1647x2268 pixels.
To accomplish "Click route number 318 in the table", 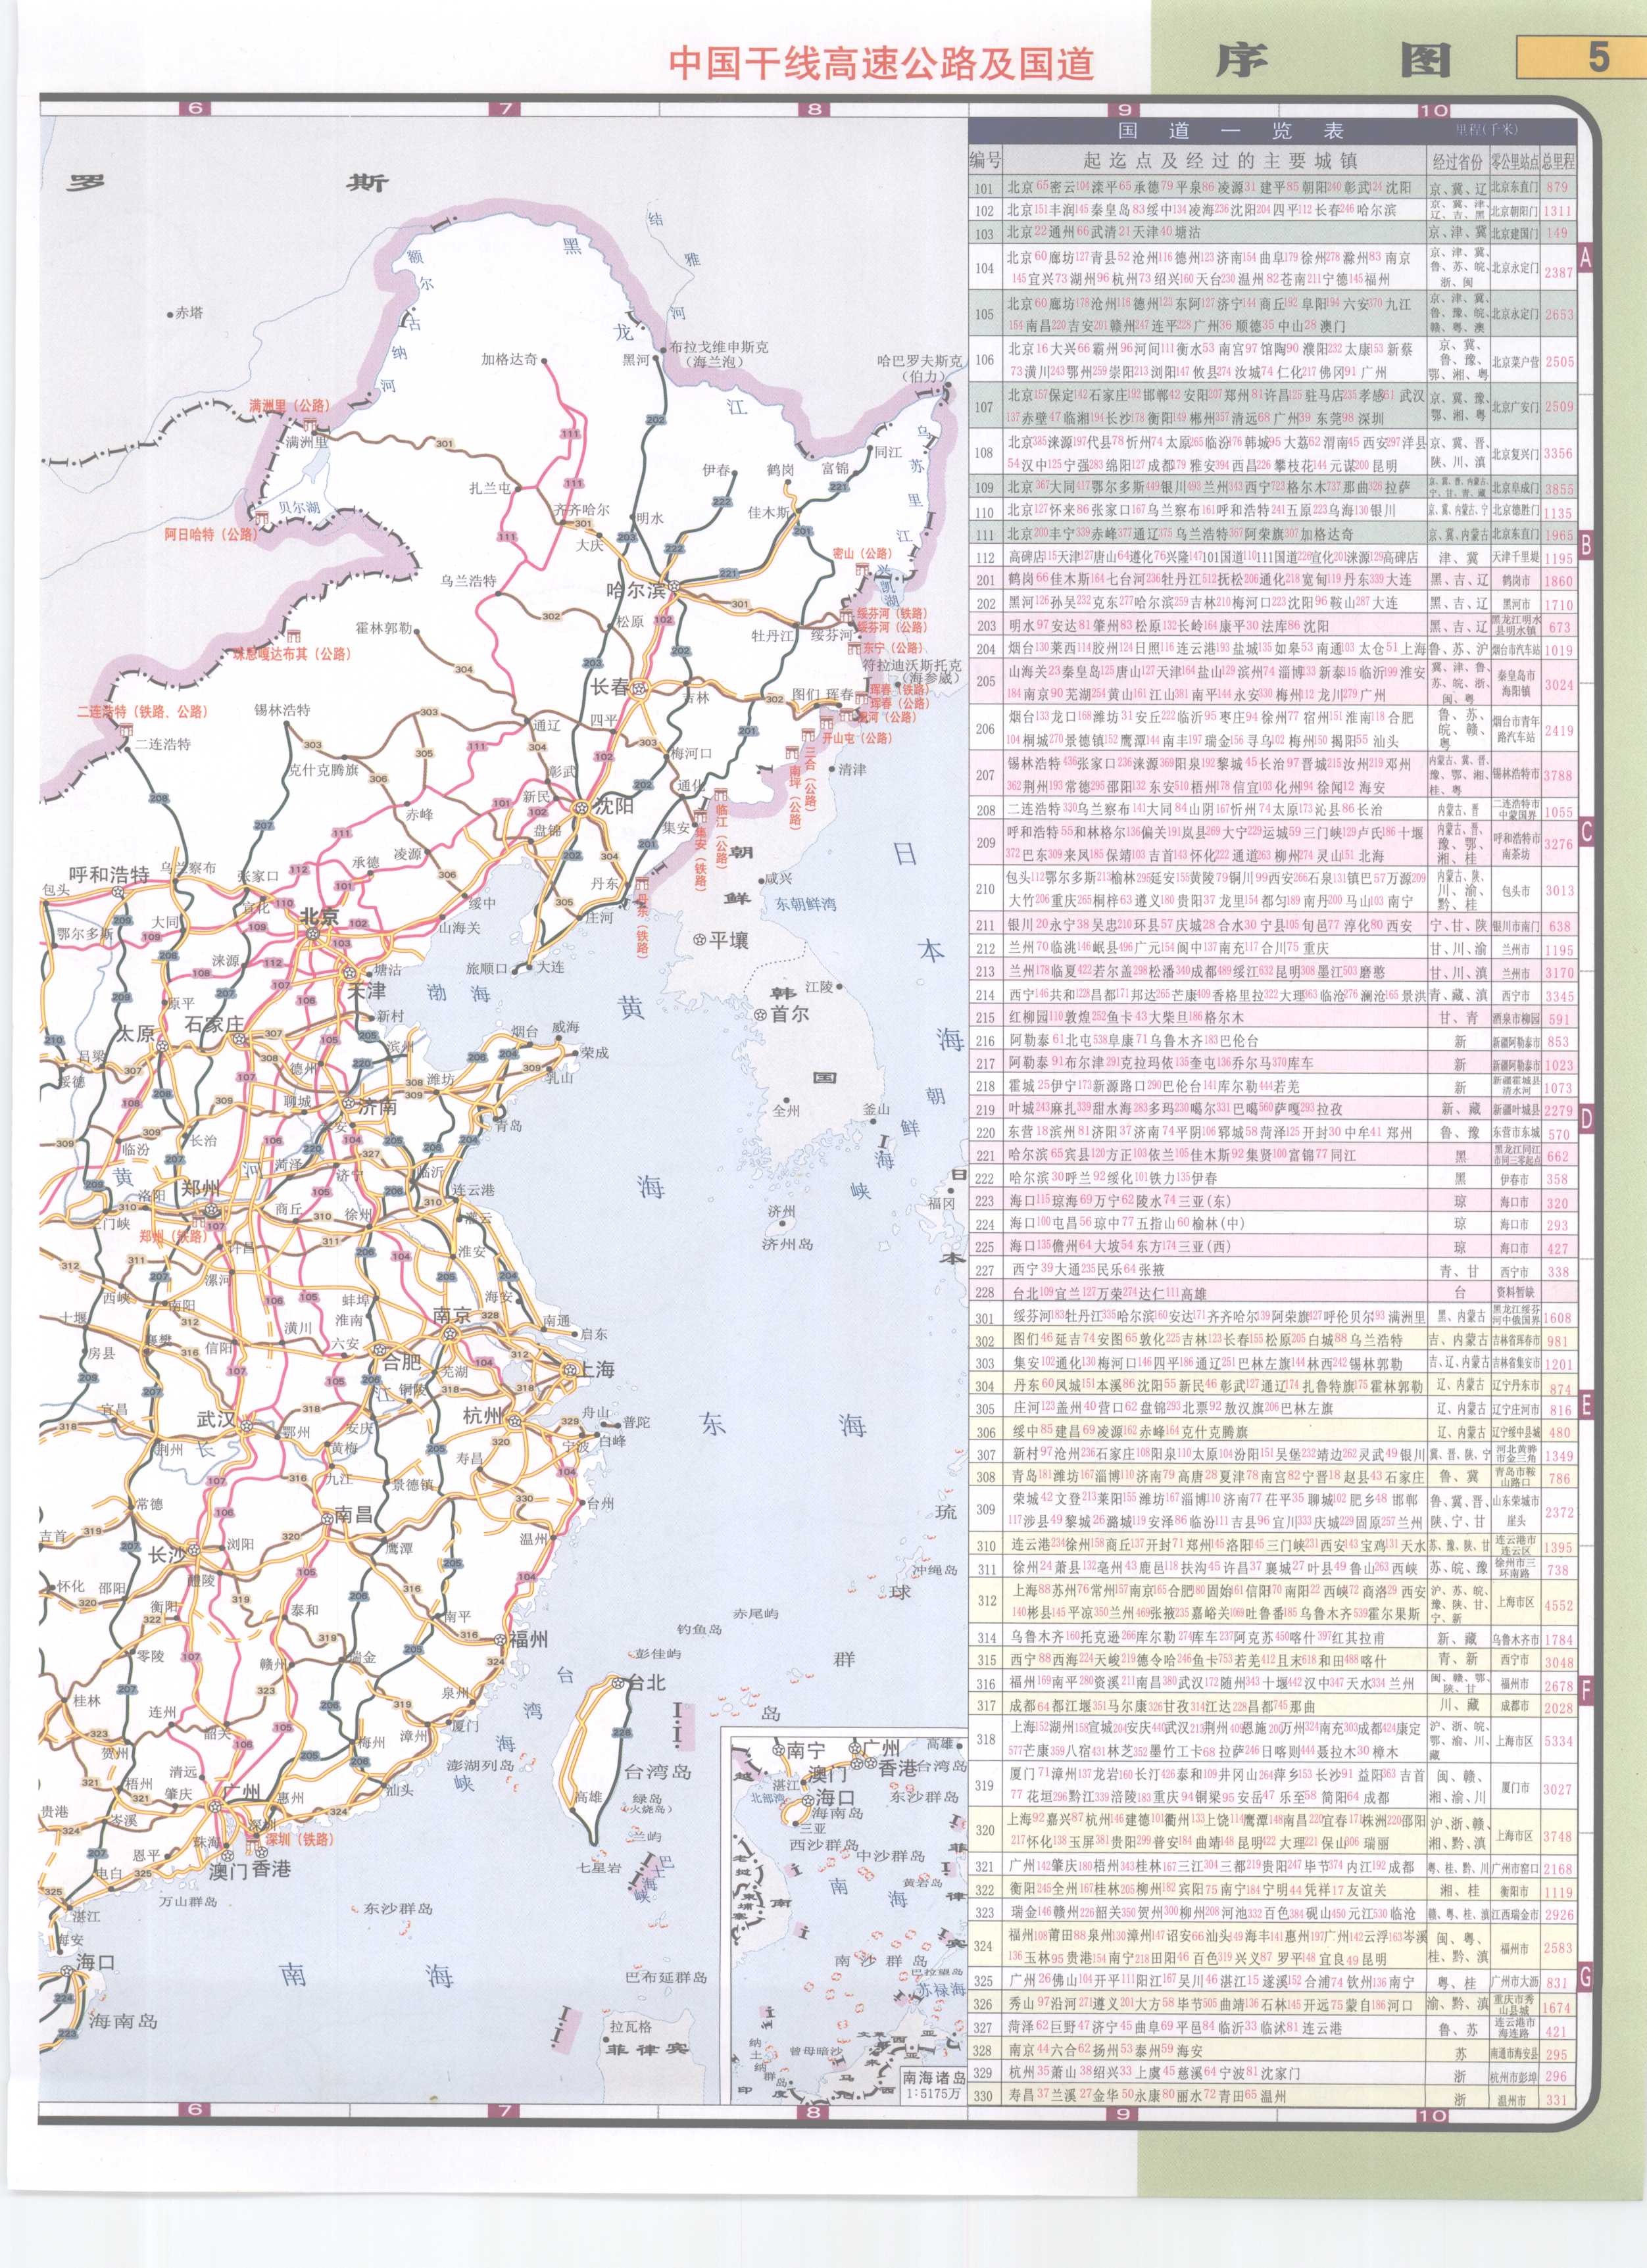I will (986, 1739).
